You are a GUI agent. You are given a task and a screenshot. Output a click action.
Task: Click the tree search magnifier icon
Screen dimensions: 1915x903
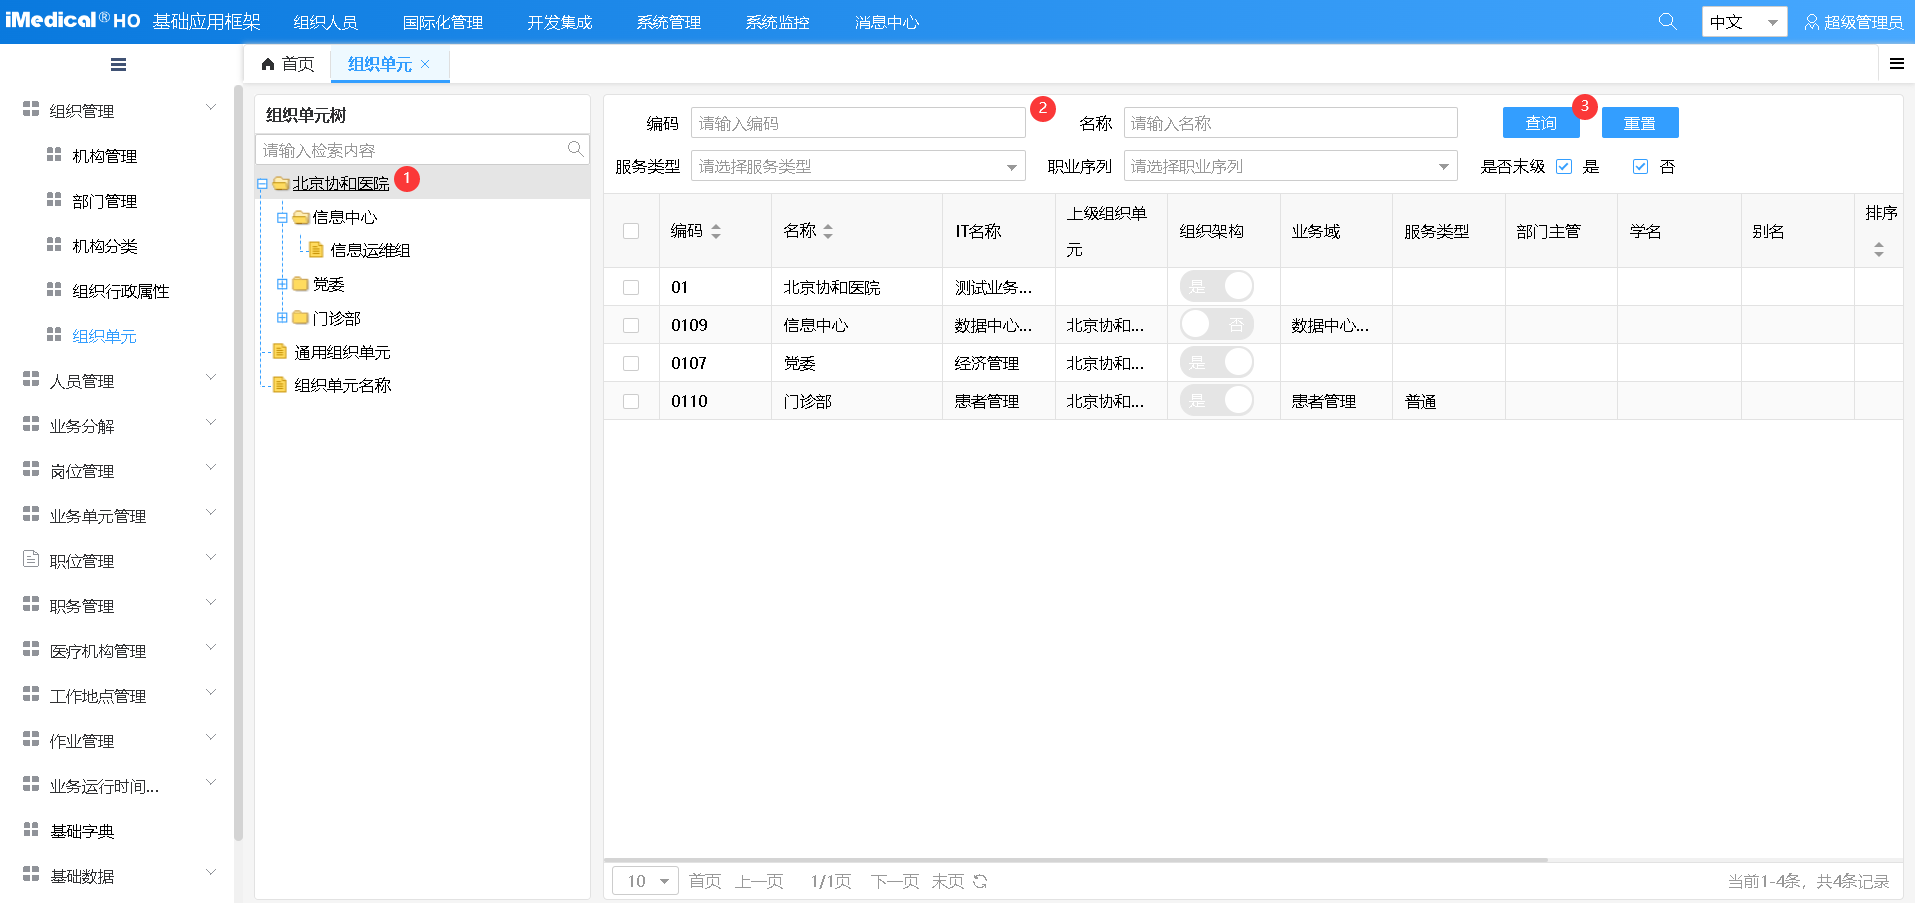point(575,149)
